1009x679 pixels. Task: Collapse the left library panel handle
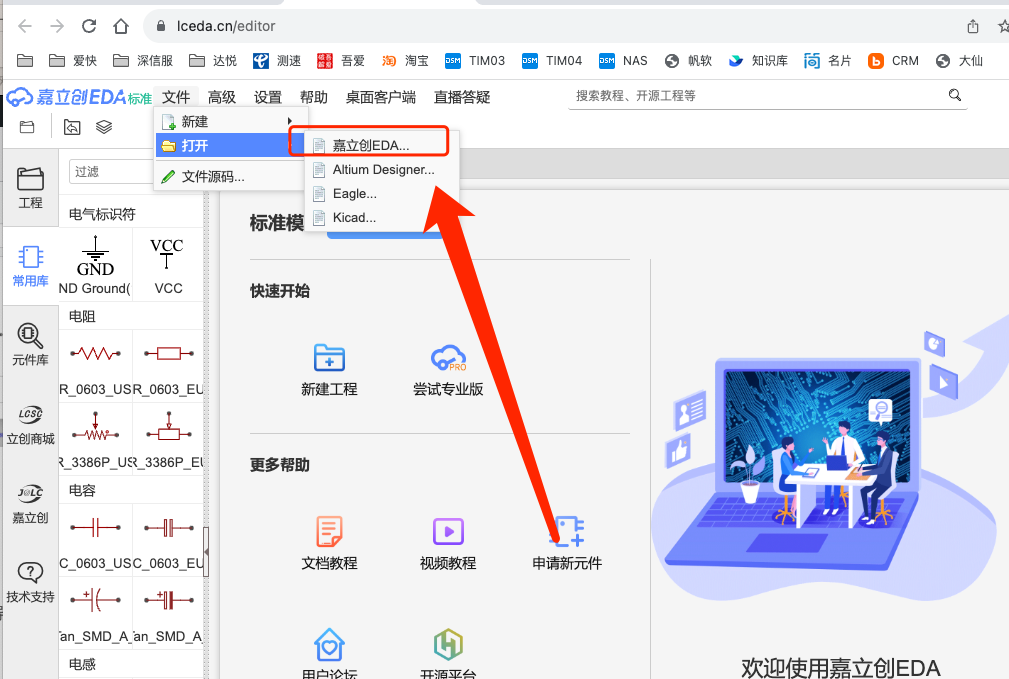click(206, 552)
